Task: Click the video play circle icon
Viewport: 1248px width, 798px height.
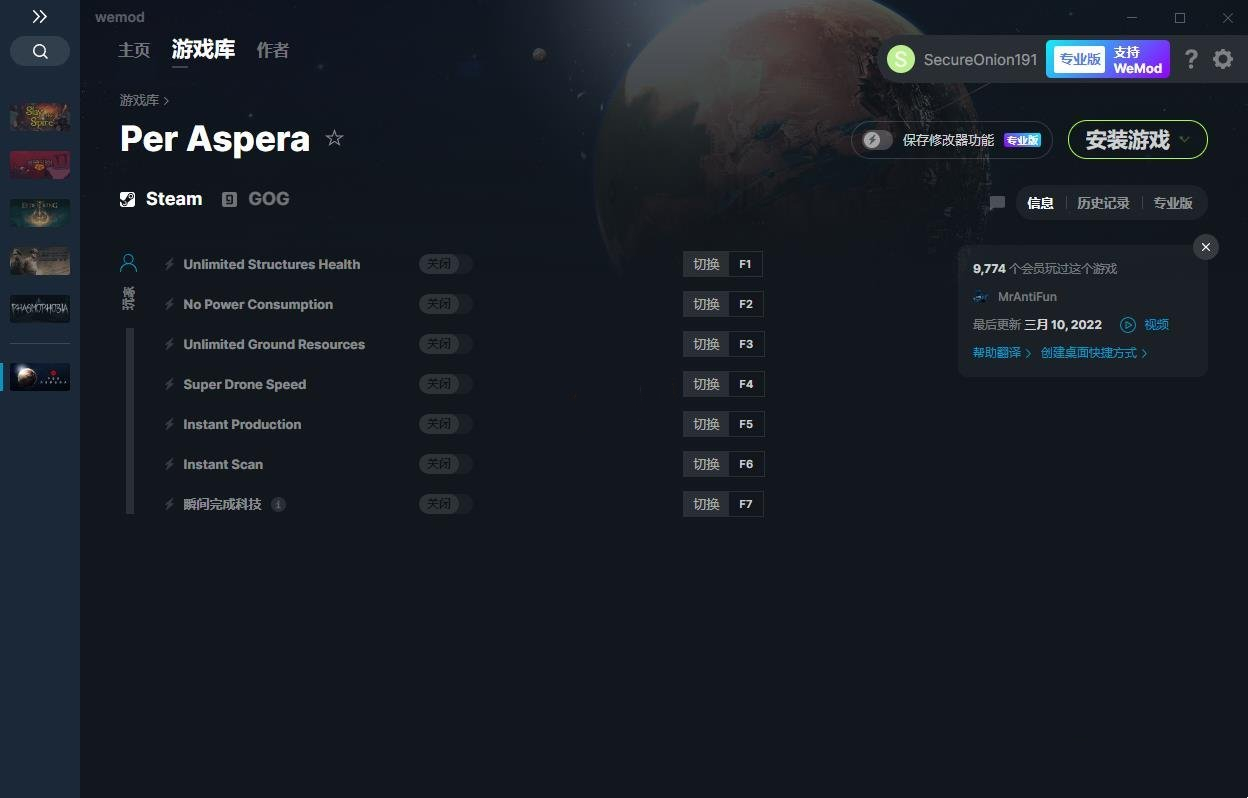Action: (1128, 325)
